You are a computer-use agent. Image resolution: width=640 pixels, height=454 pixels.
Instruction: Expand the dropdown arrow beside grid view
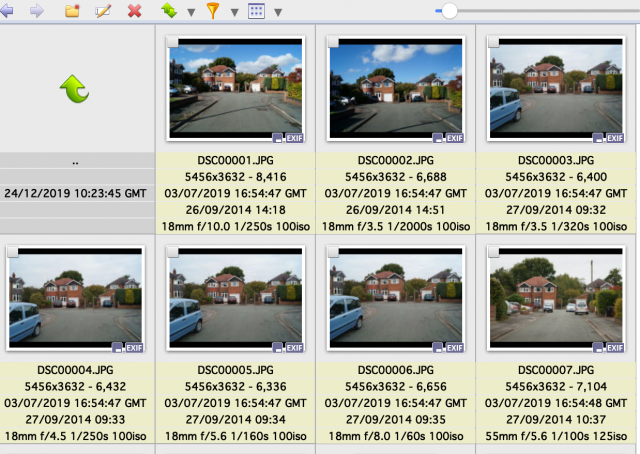tap(278, 13)
